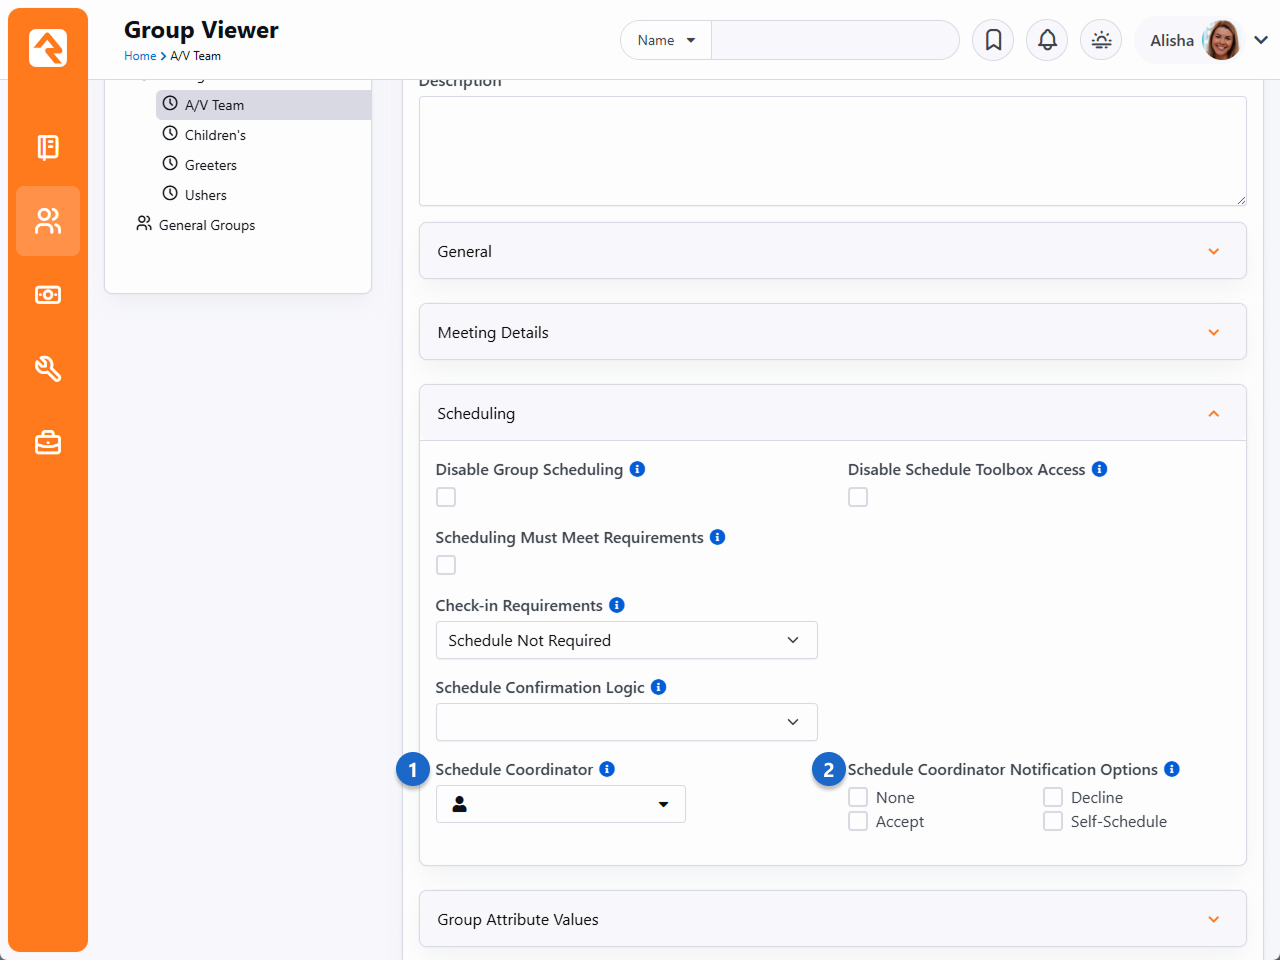Go to Home breadcrumb link
The width and height of the screenshot is (1280, 960).
point(140,56)
